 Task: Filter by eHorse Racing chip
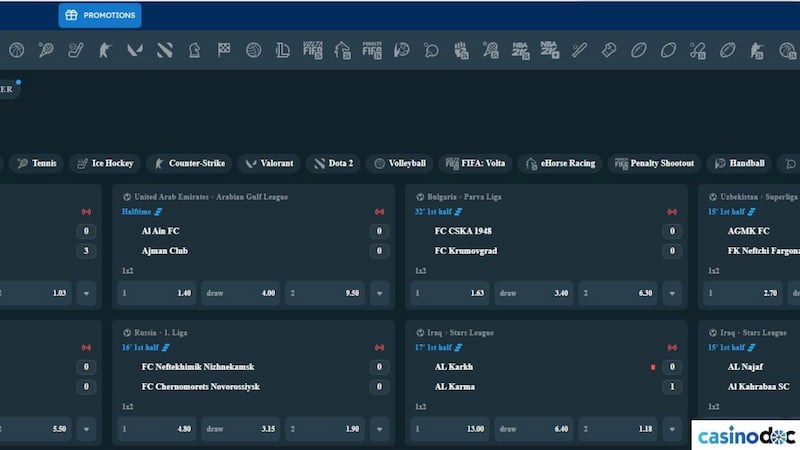[561, 163]
